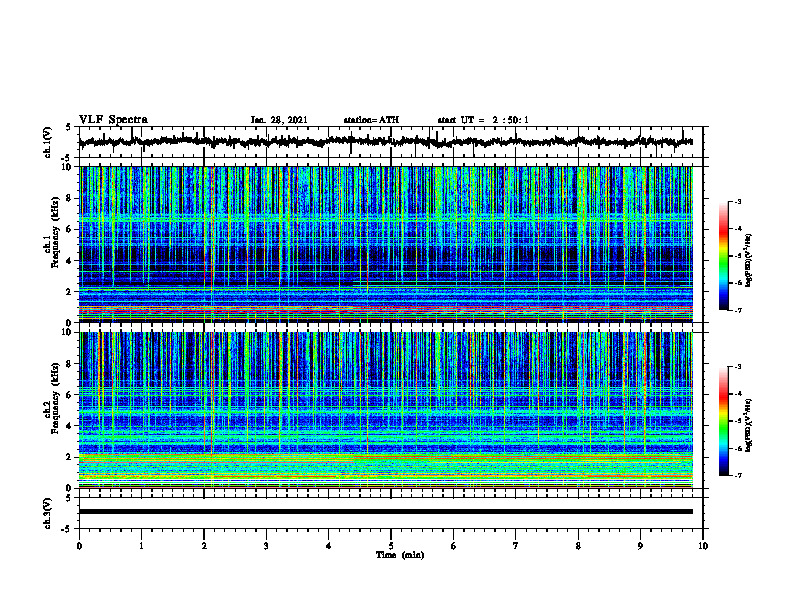Click the ch.1 waveform trace in top panel
This screenshot has height=612, width=792.
pyautogui.click(x=385, y=142)
